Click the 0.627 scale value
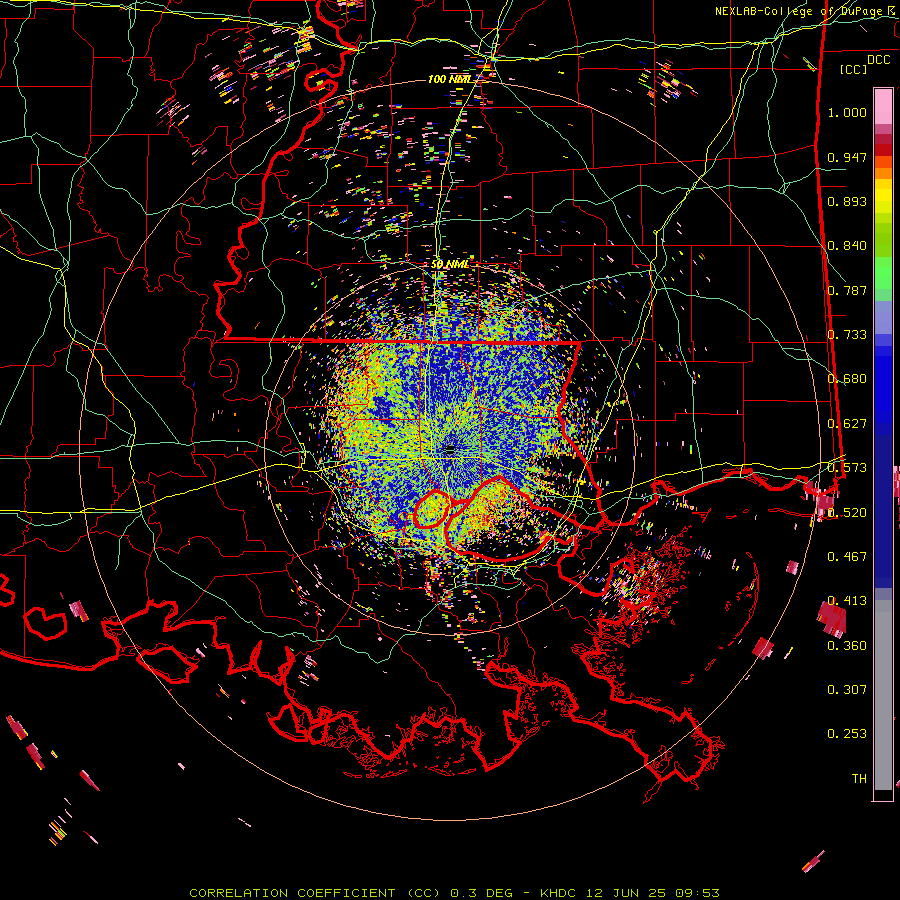 point(847,424)
